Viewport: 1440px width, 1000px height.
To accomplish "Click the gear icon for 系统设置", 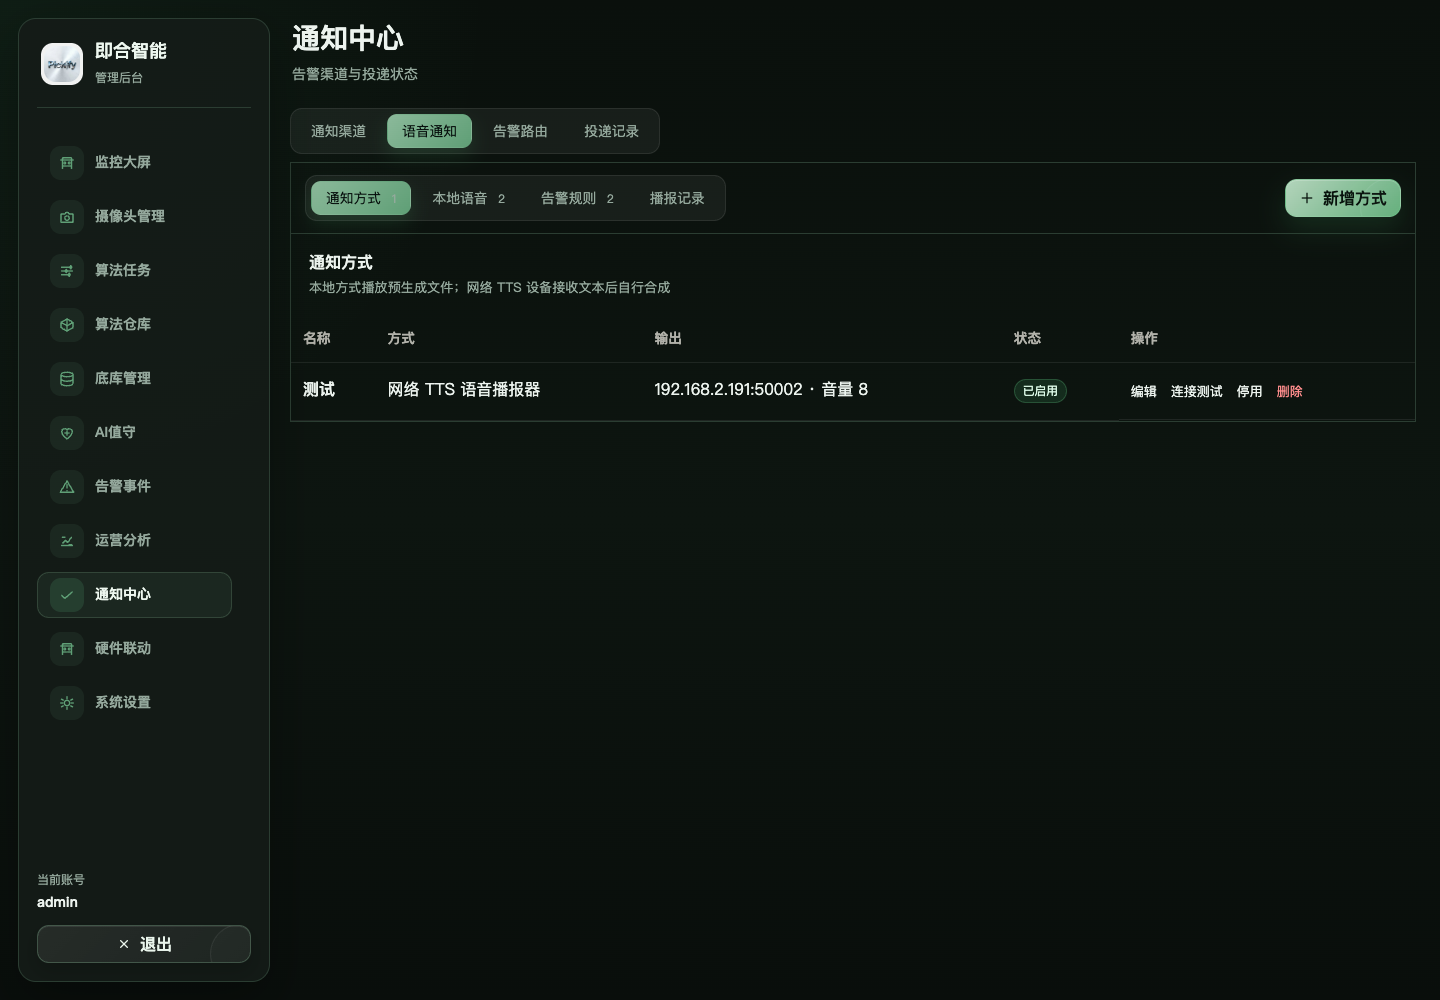I will pyautogui.click(x=67, y=702).
